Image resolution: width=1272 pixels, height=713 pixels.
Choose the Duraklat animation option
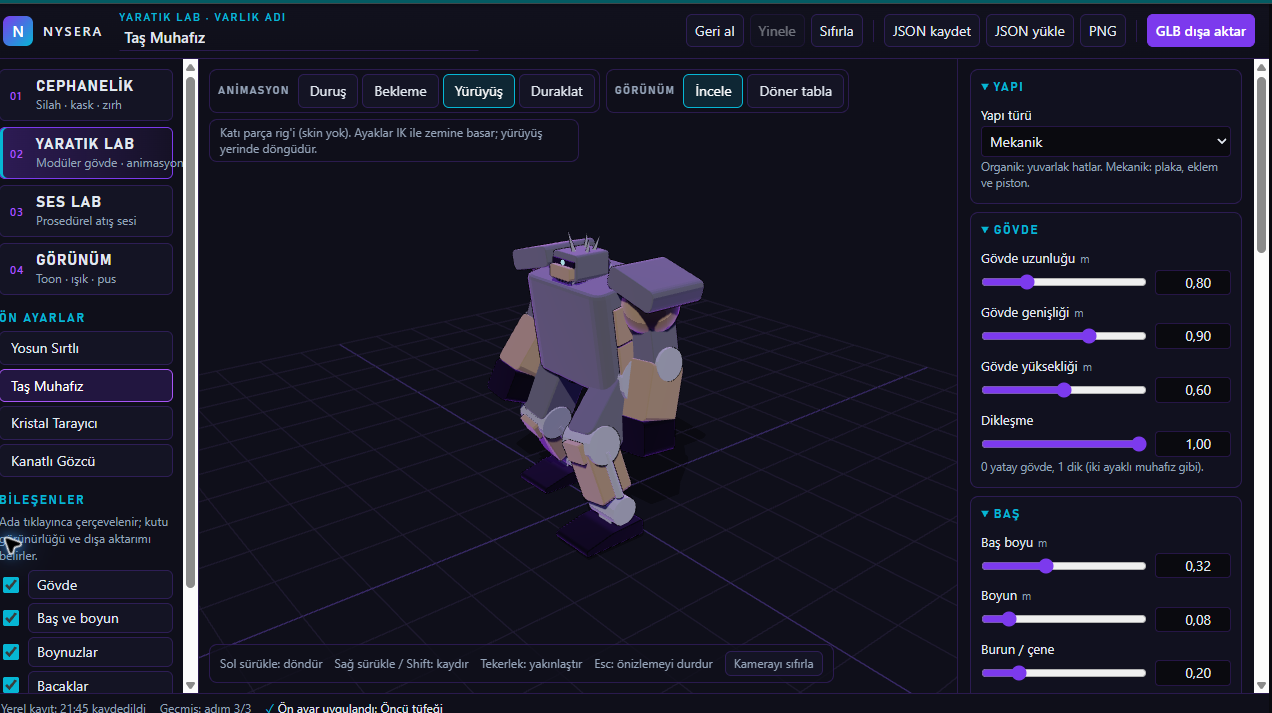point(556,91)
